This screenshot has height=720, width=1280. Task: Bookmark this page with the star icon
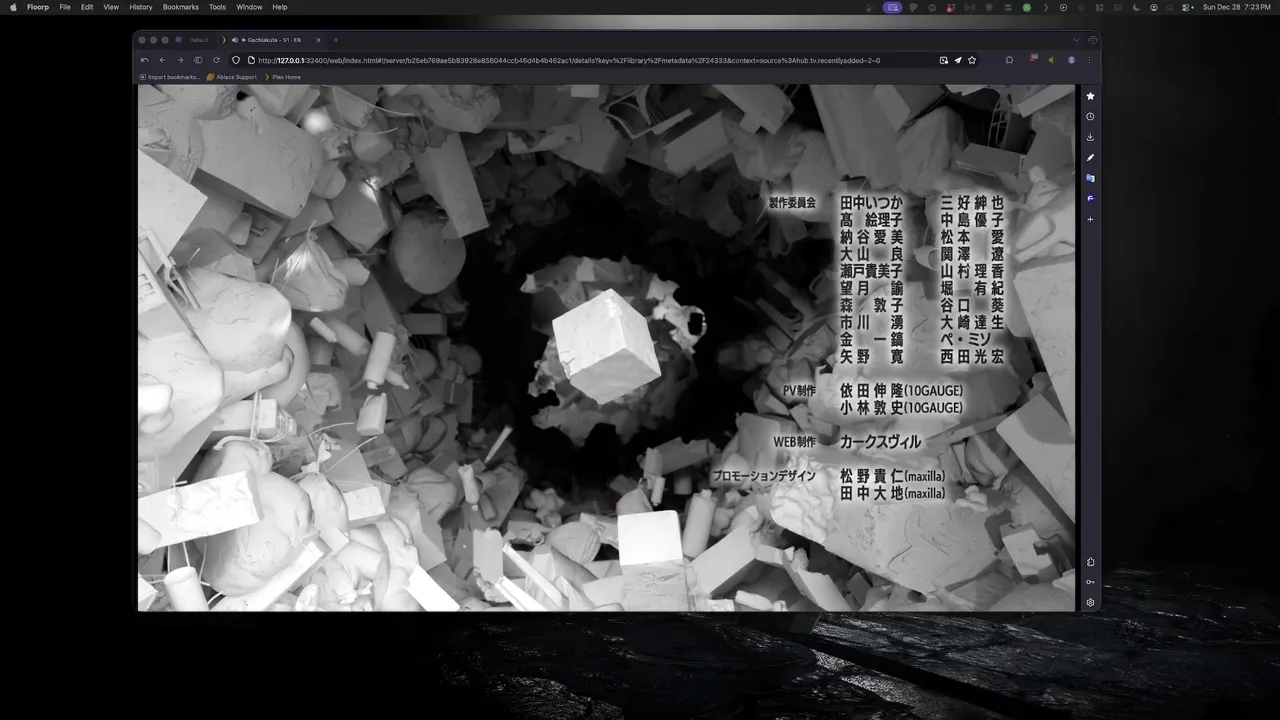pyautogui.click(x=972, y=60)
